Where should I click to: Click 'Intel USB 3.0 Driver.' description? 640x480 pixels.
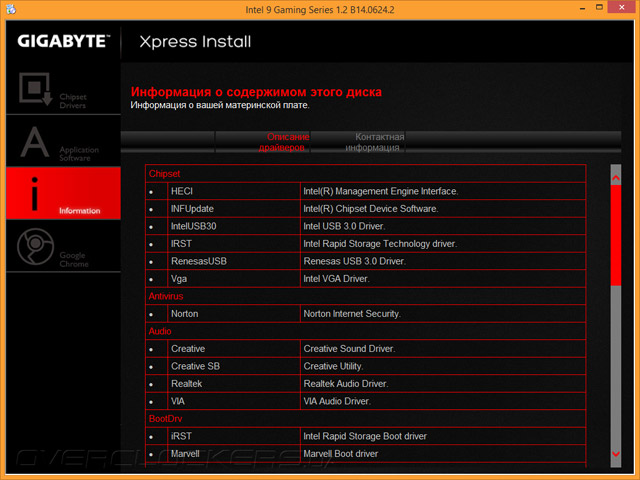(344, 227)
